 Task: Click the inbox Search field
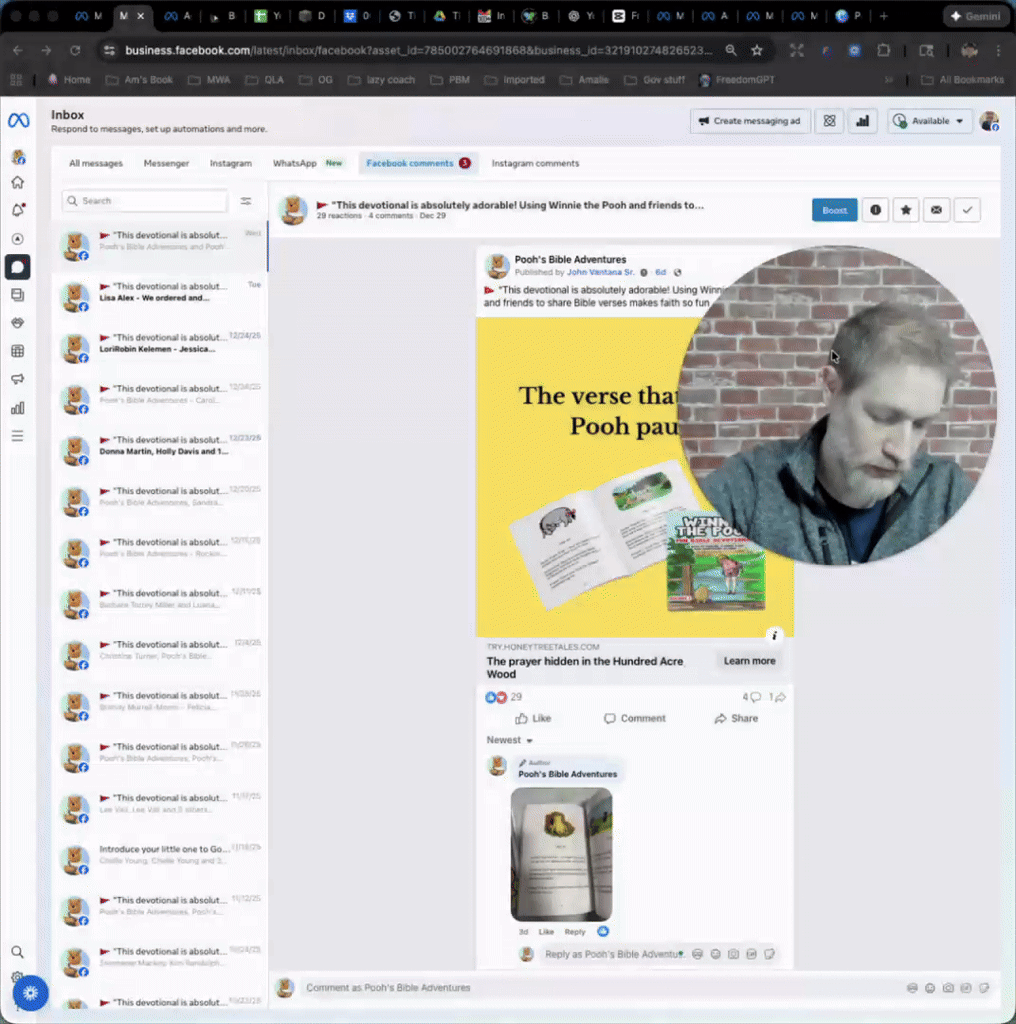(145, 200)
